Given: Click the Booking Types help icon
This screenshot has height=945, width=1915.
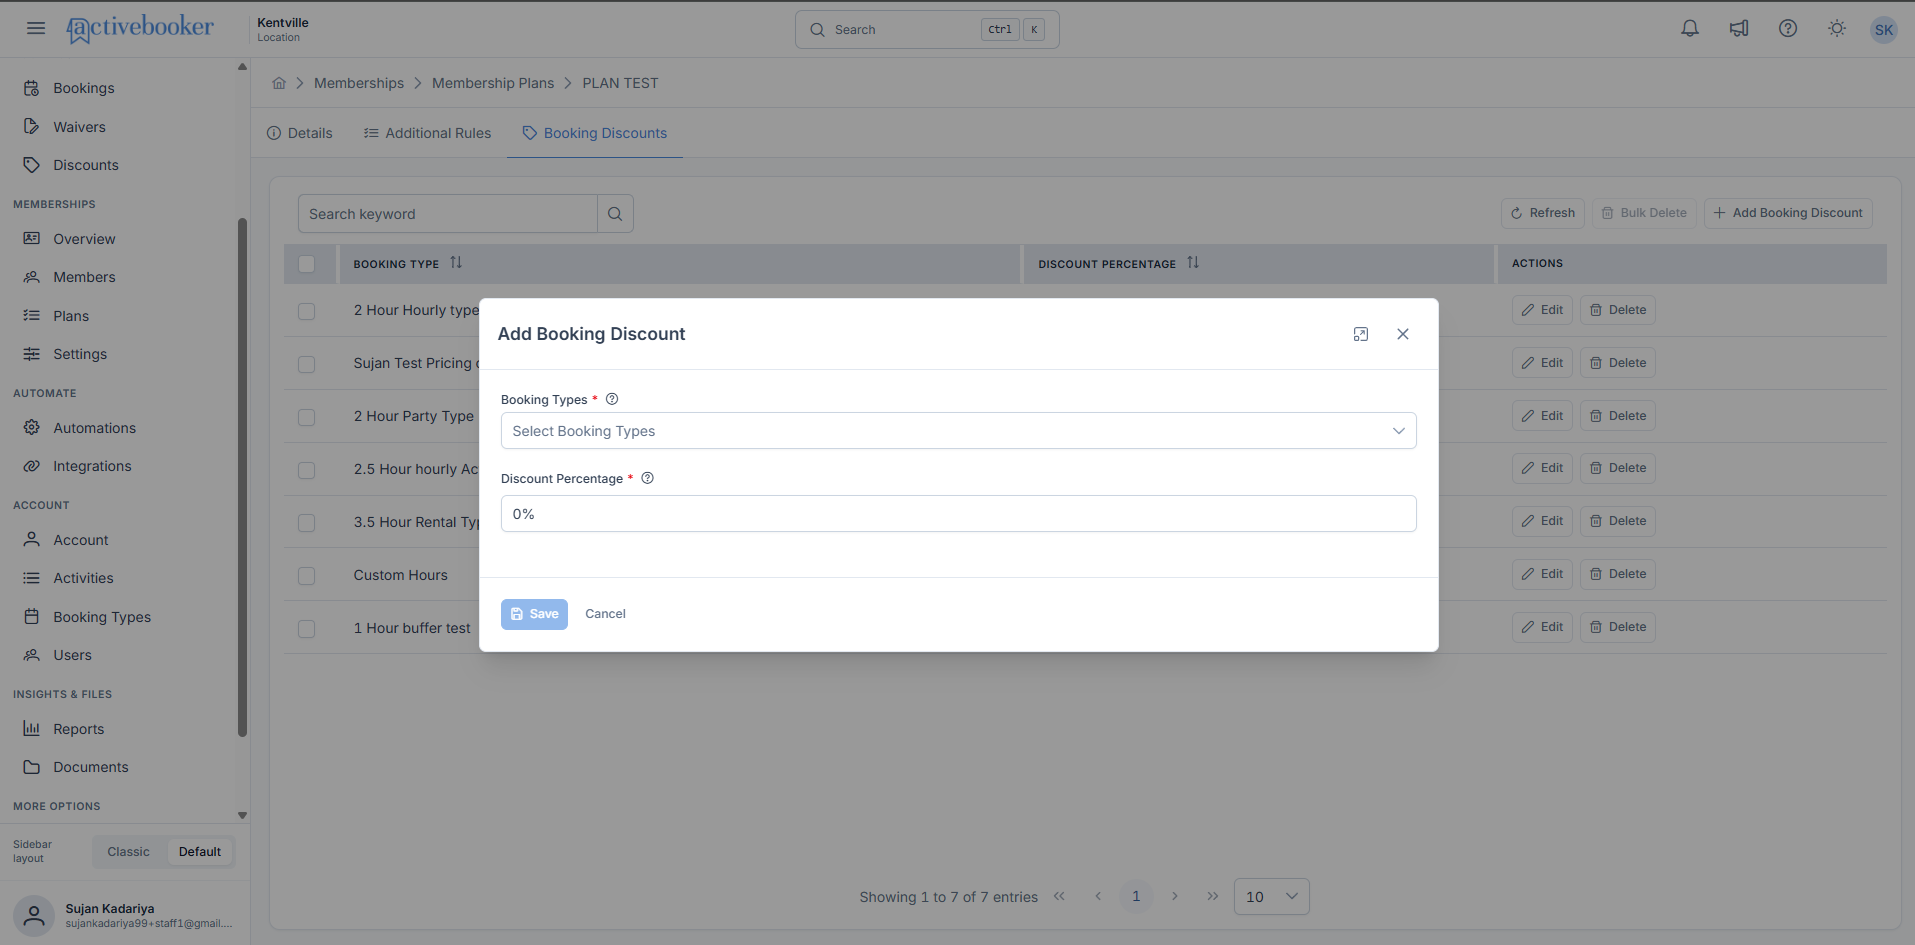Looking at the screenshot, I should (x=612, y=399).
